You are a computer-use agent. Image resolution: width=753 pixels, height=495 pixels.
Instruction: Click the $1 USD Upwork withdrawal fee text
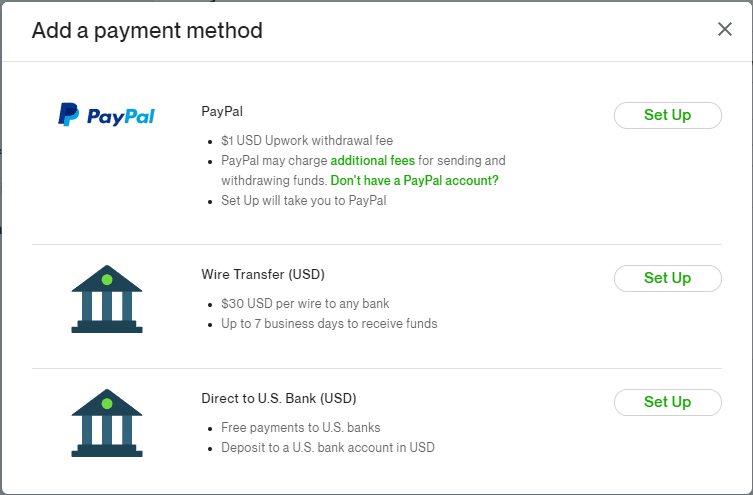[x=314, y=140]
